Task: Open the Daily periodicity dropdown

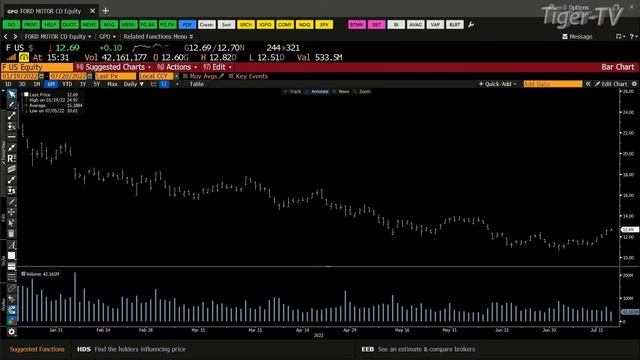Action: pos(133,84)
